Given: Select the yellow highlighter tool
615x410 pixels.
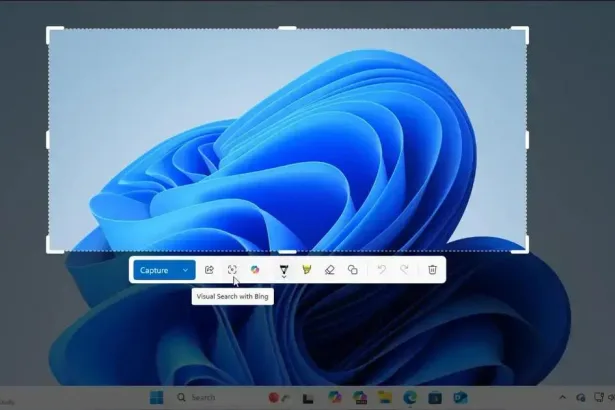Looking at the screenshot, I should (x=307, y=270).
